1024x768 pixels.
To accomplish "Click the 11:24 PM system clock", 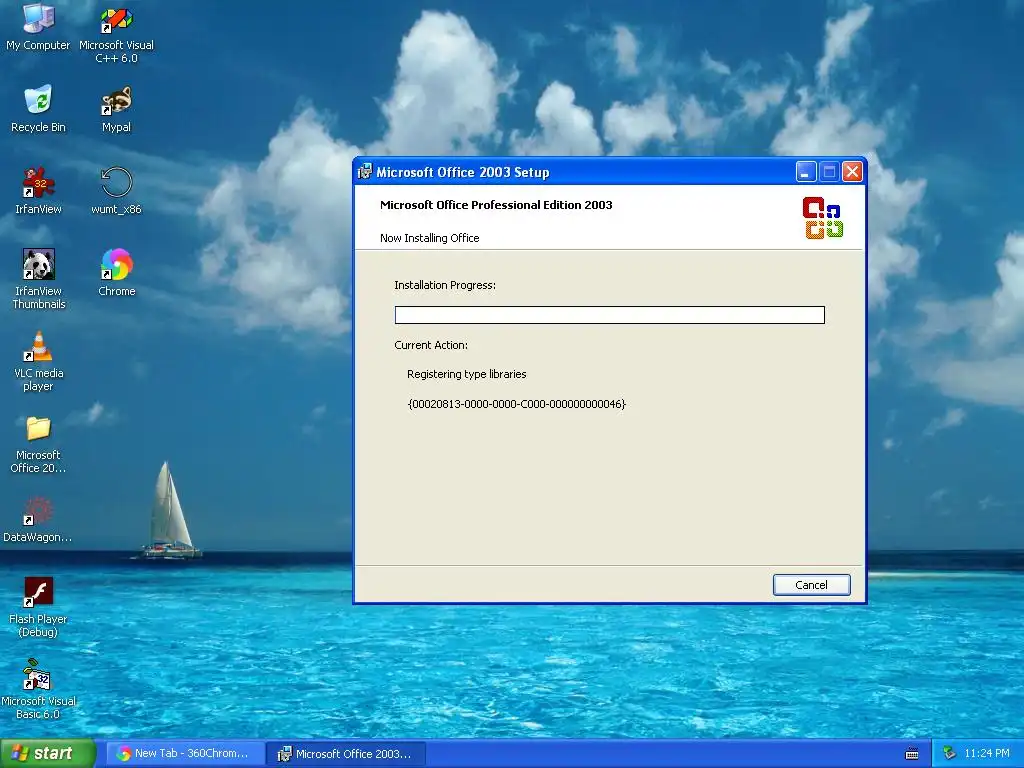I will [x=987, y=754].
